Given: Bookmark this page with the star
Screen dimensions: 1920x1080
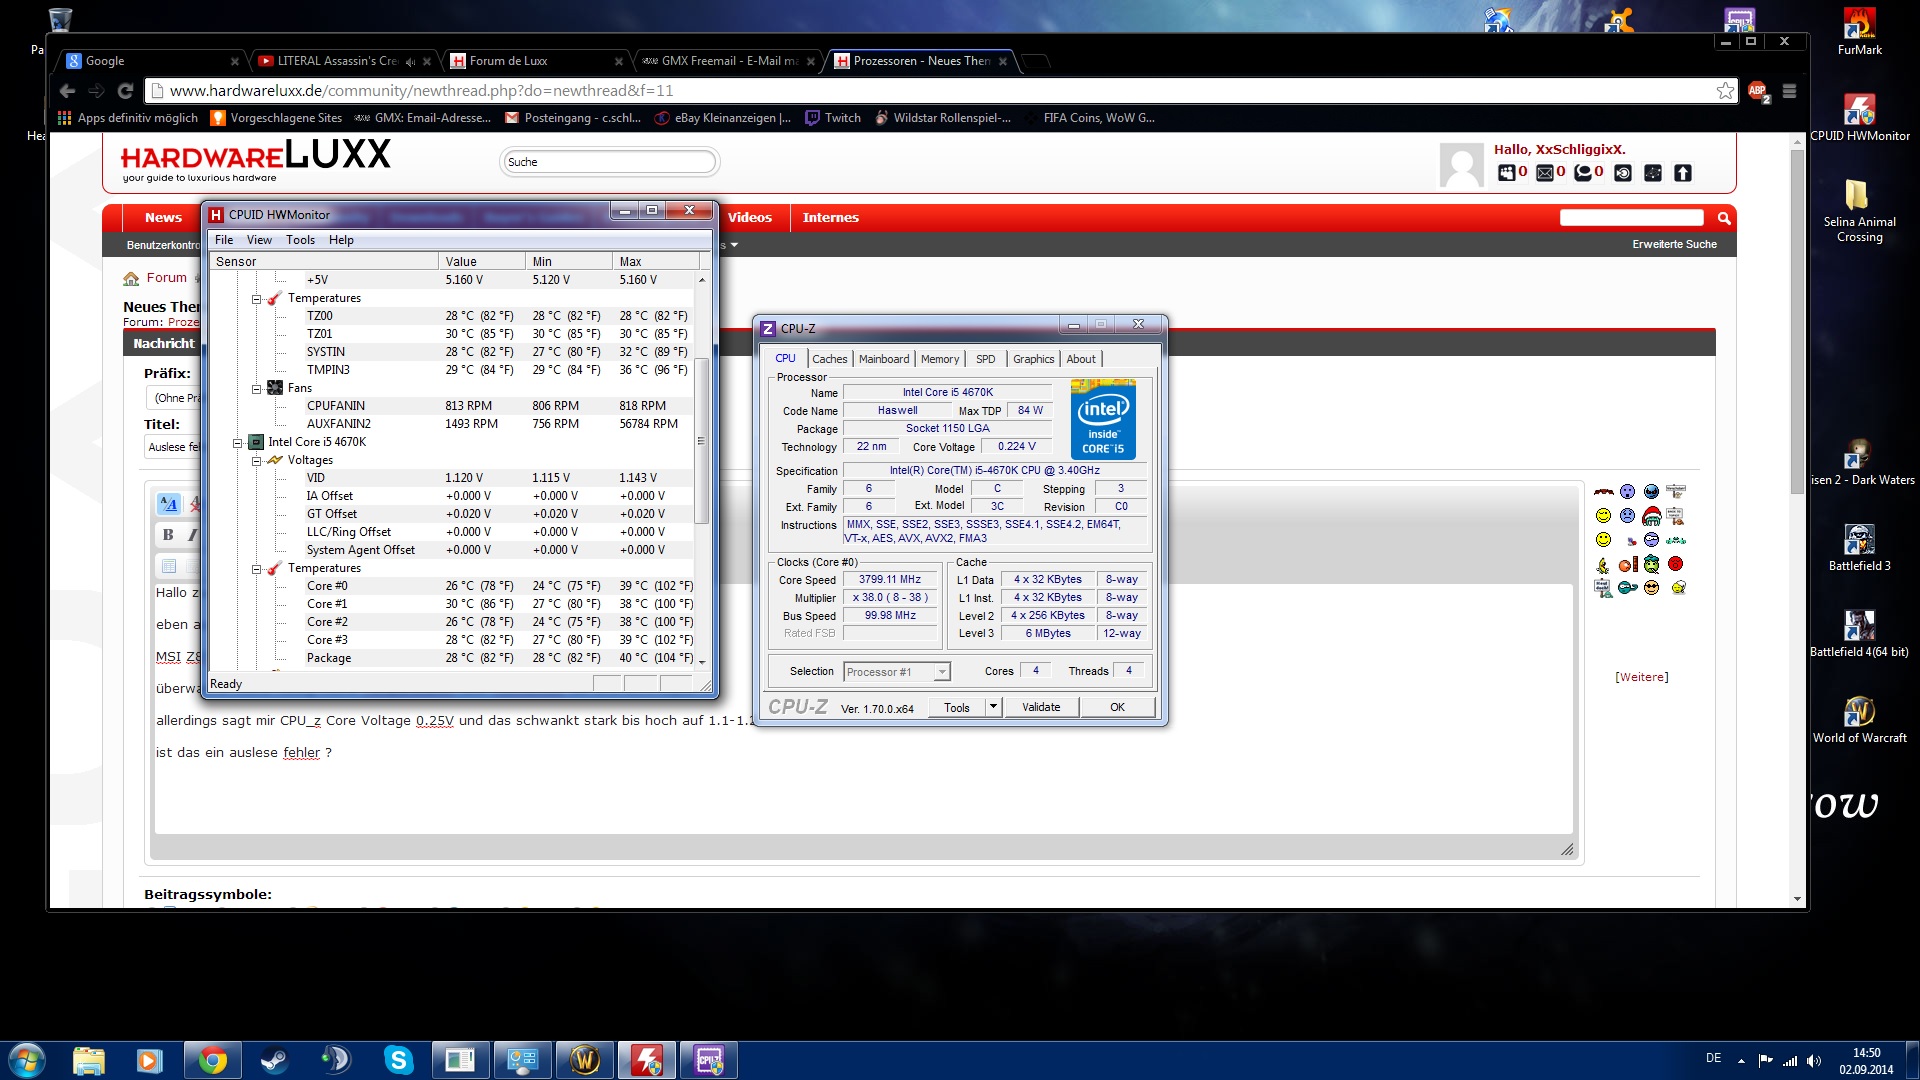Looking at the screenshot, I should click(x=1725, y=91).
